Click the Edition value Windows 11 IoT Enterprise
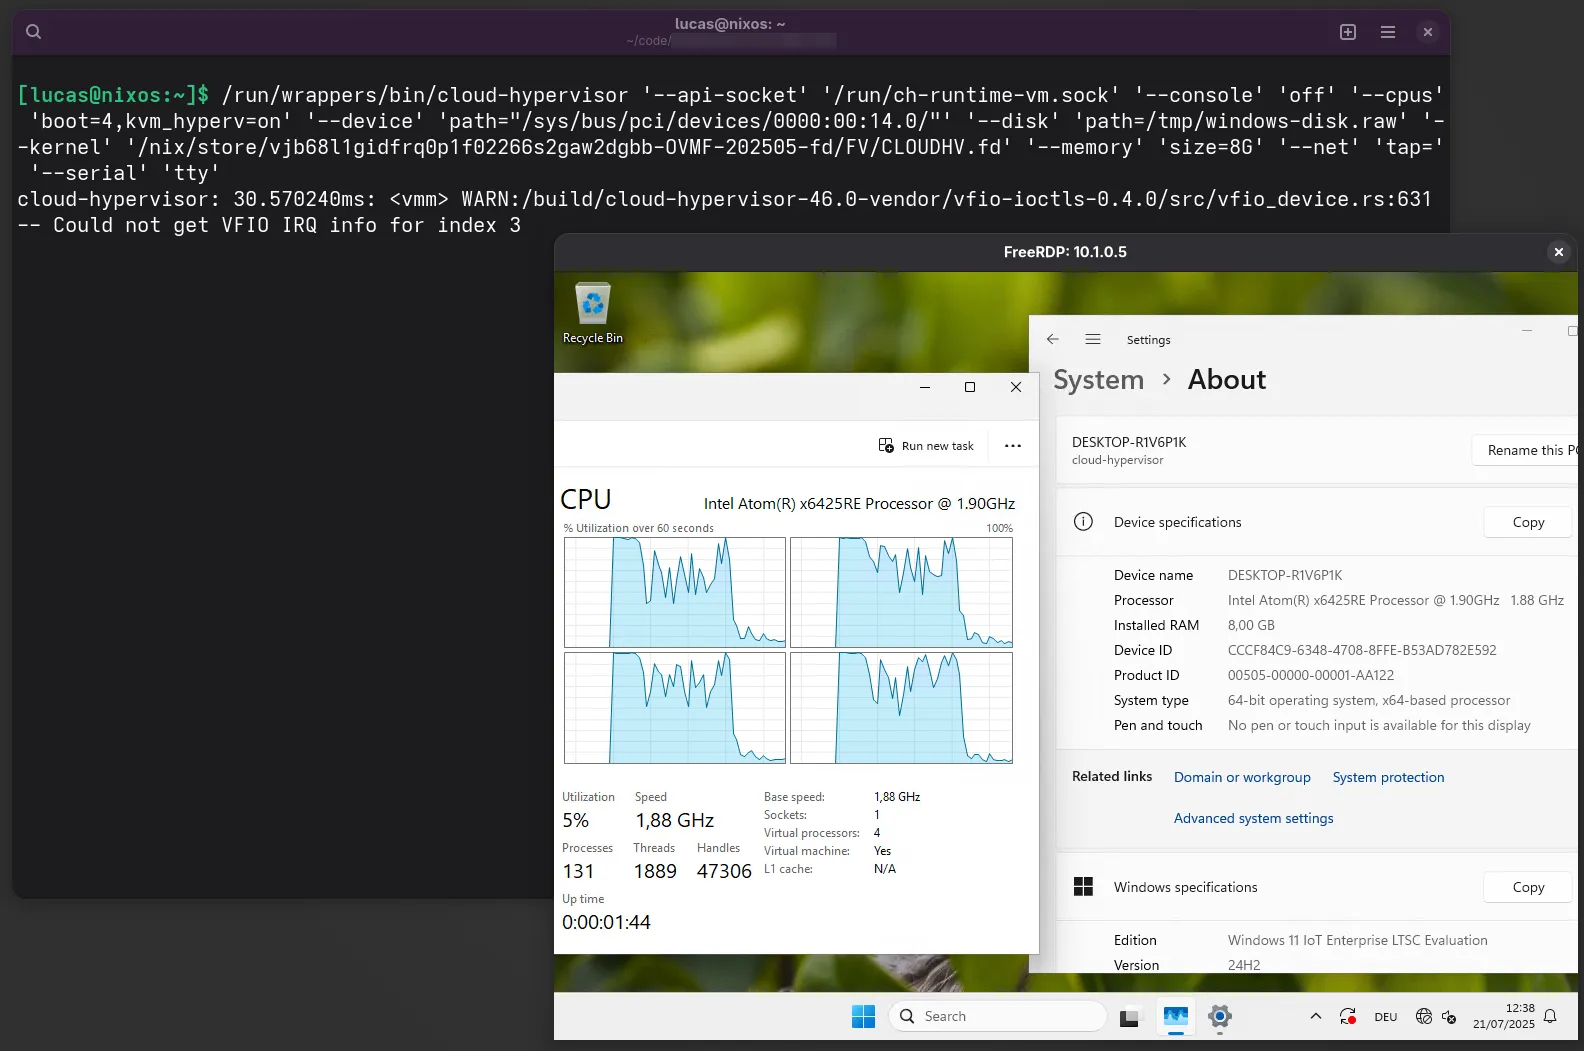 (x=1358, y=940)
